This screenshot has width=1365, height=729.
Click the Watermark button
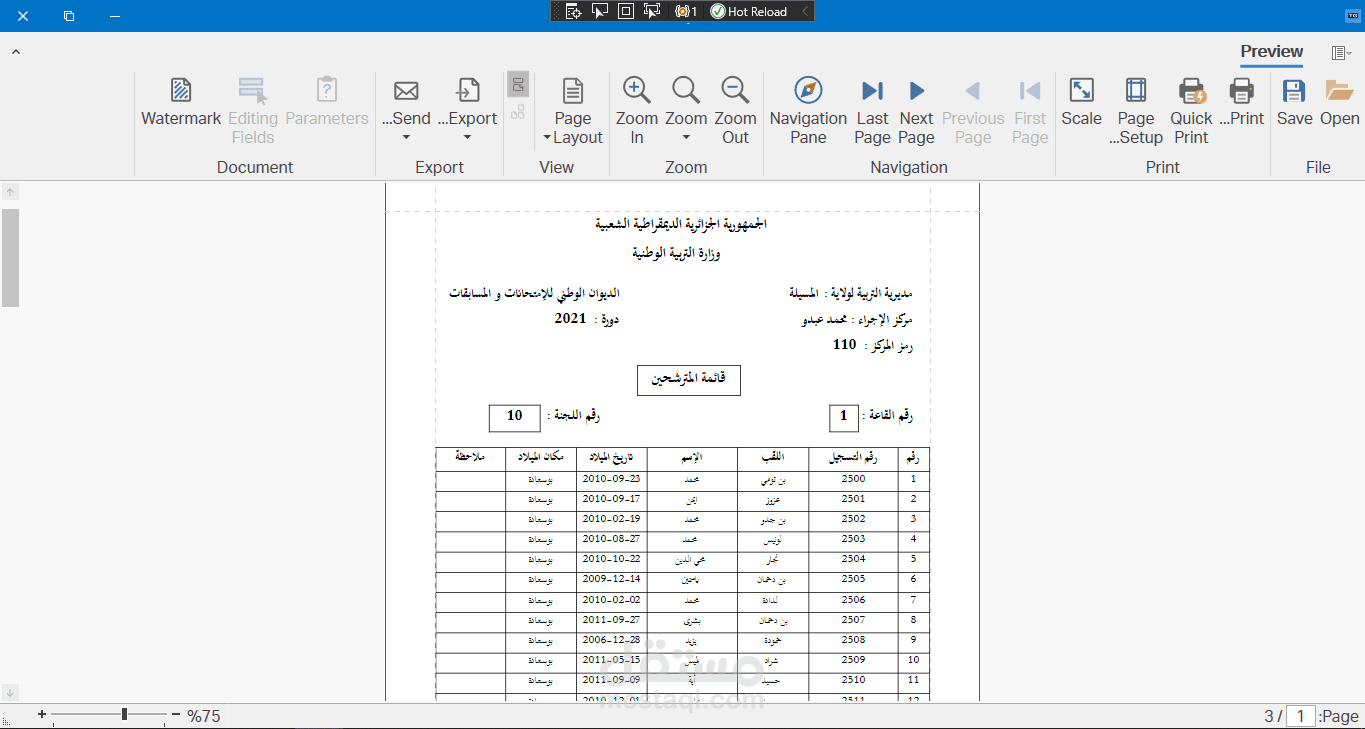[181, 103]
